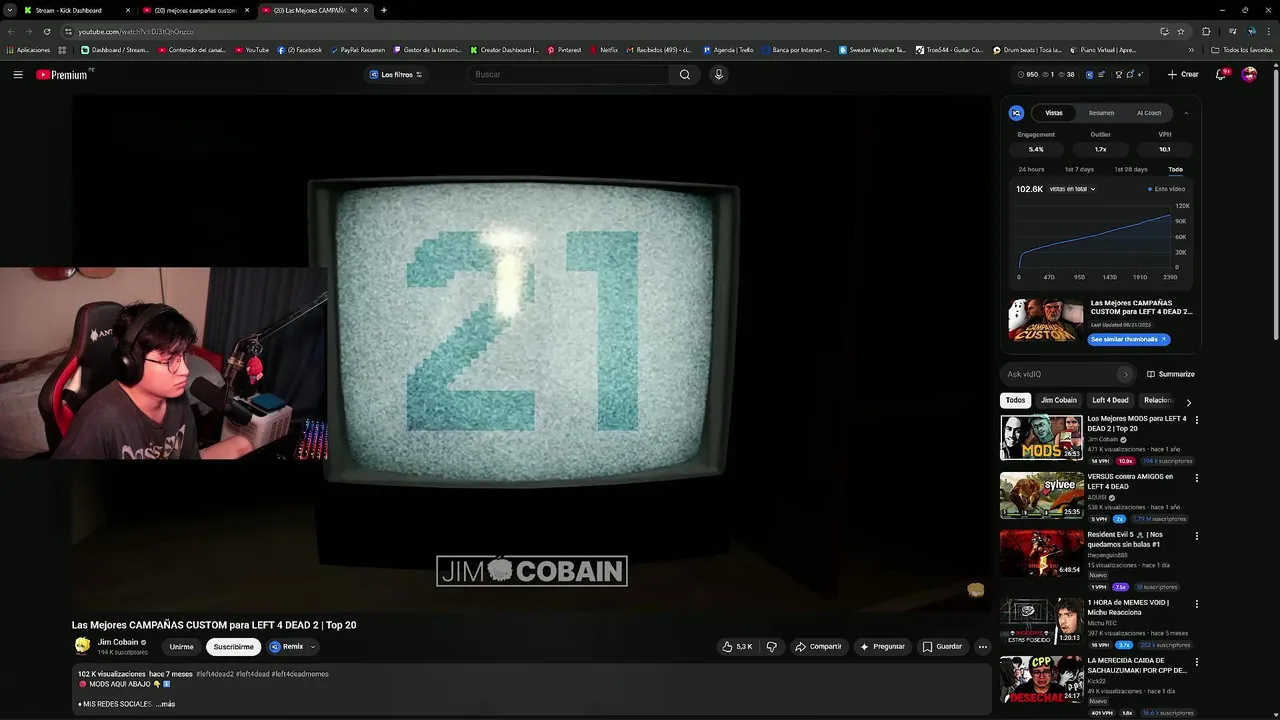Open the YouTube hamburger guide menu

pos(18,75)
